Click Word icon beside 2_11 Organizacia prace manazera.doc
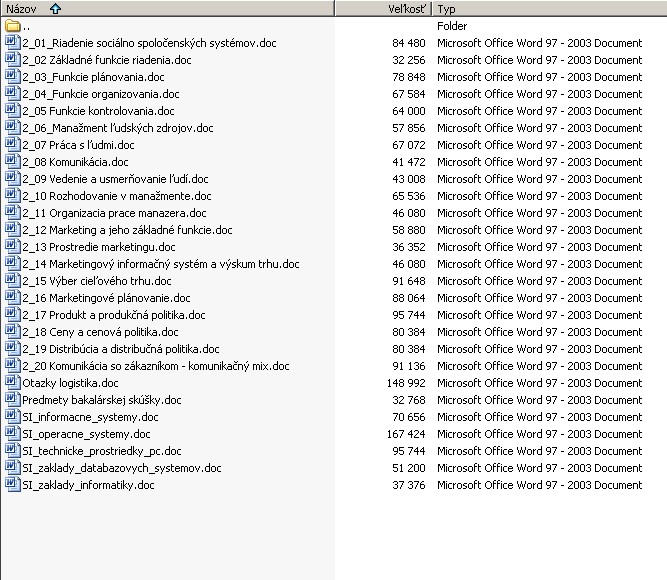667x580 pixels. (13, 213)
